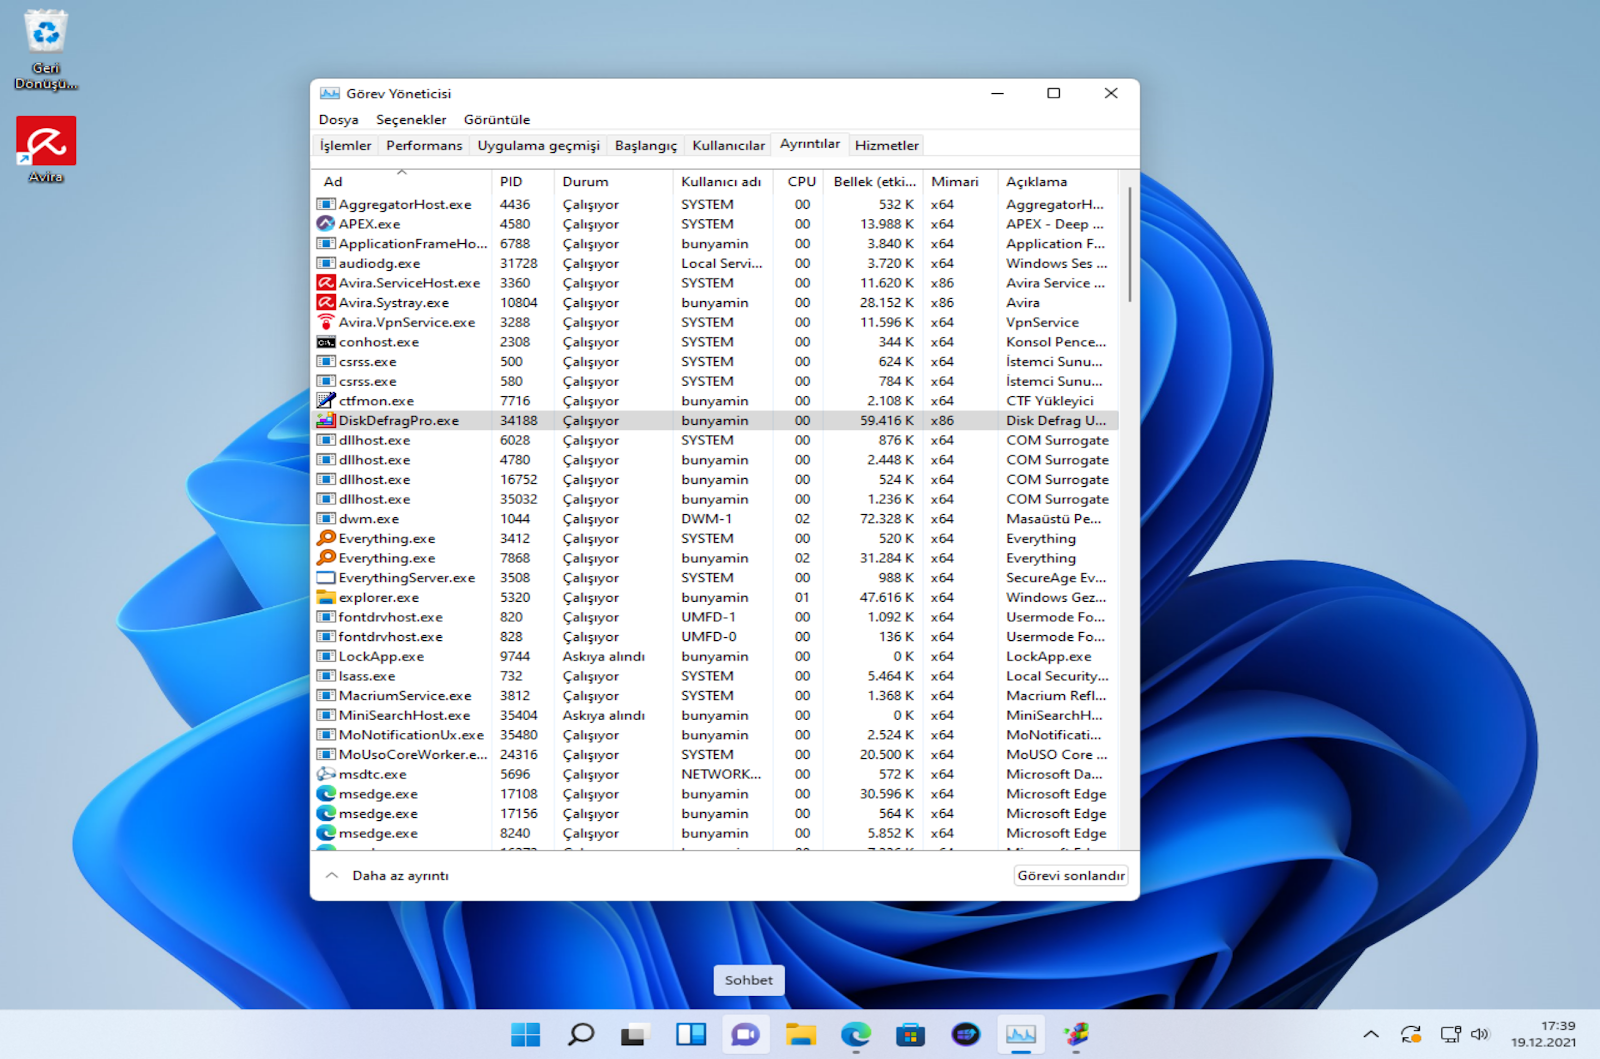The height and width of the screenshot is (1059, 1600).
Task: Sort by the Kullanıcı adı column header
Action: pos(722,182)
